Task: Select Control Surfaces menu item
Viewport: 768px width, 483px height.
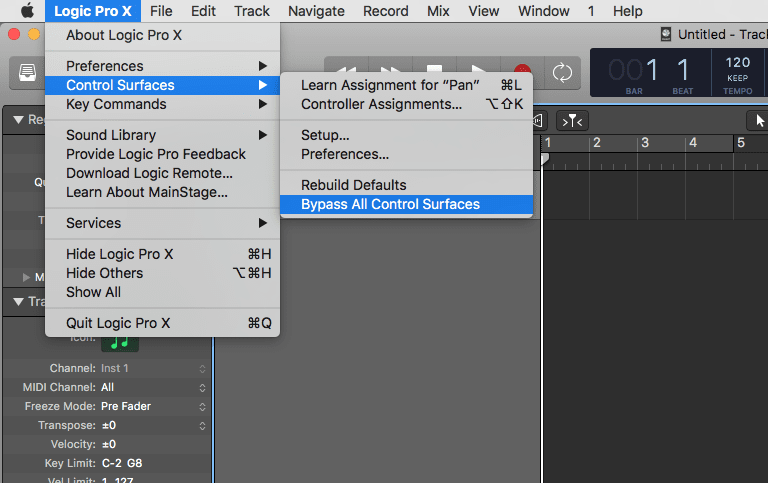Action: click(x=162, y=85)
